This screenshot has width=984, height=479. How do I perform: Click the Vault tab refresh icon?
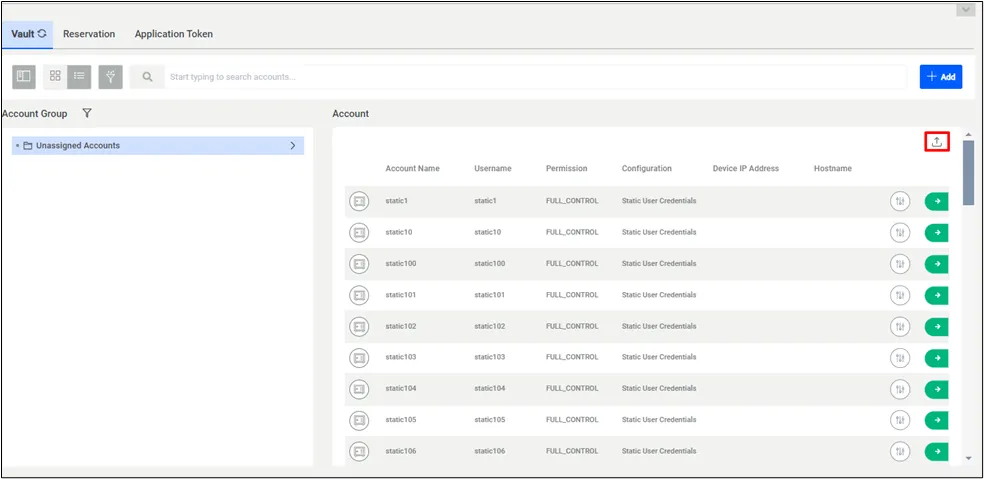42,34
